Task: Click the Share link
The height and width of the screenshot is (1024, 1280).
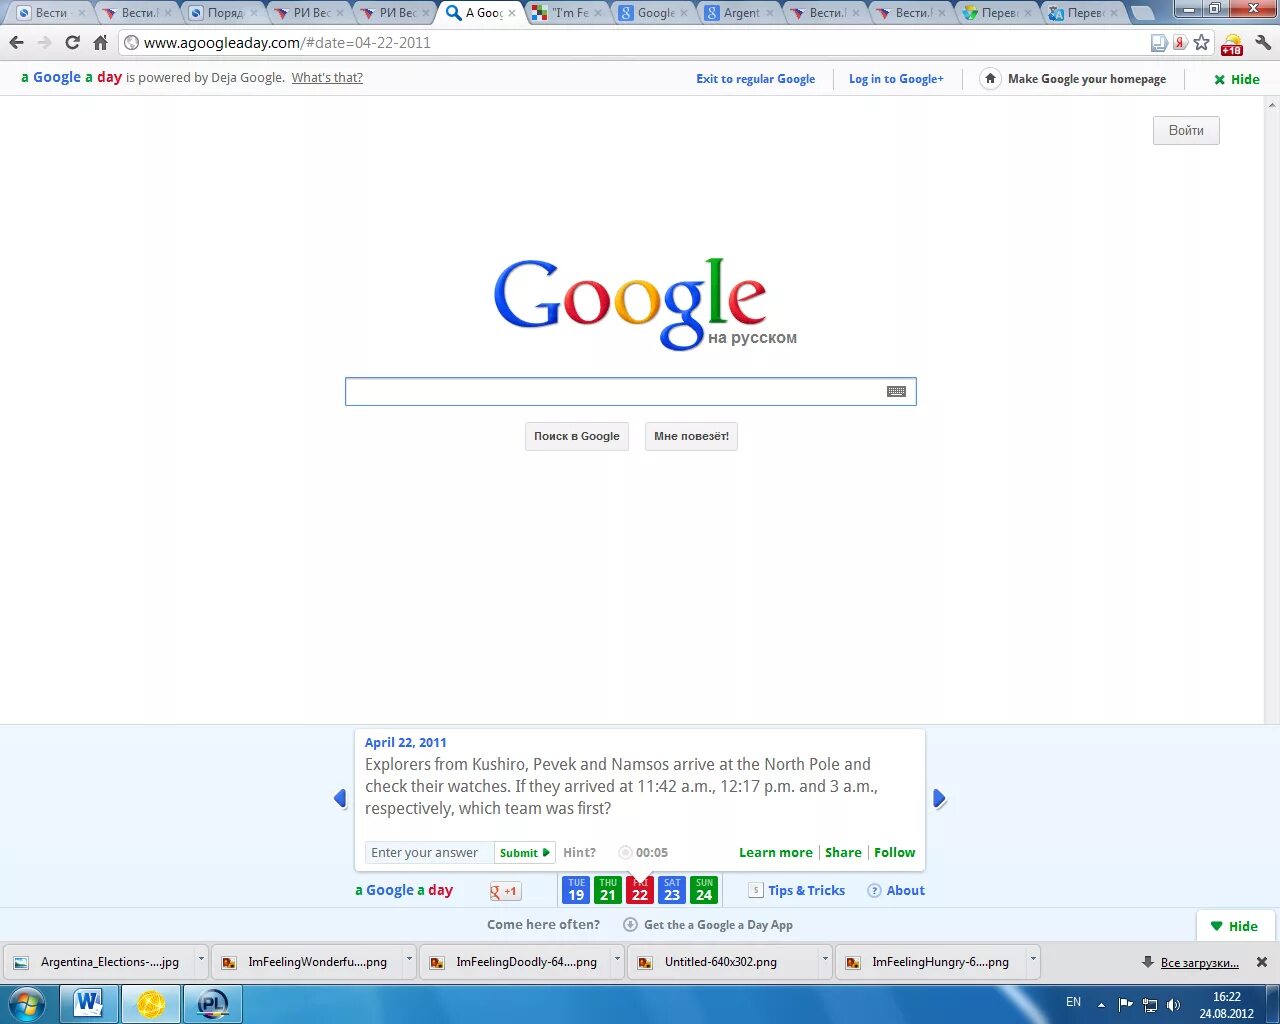Action: (x=843, y=853)
